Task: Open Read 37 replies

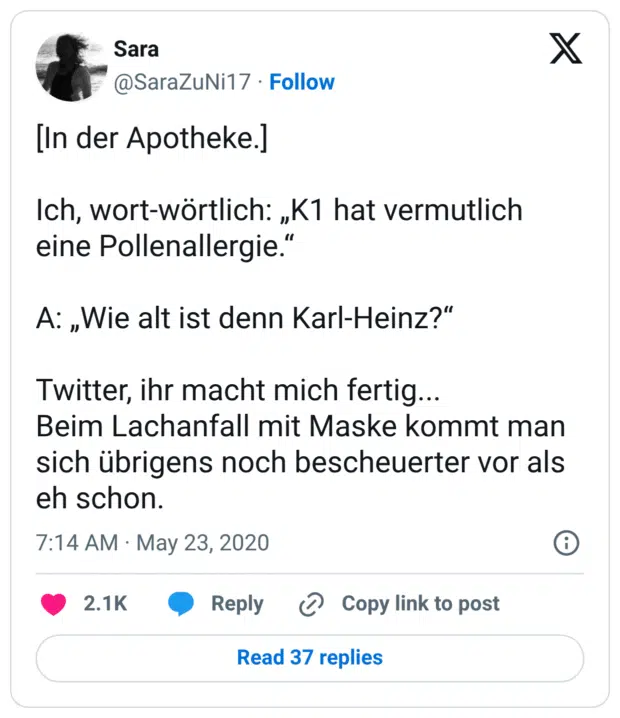Action: click(310, 658)
